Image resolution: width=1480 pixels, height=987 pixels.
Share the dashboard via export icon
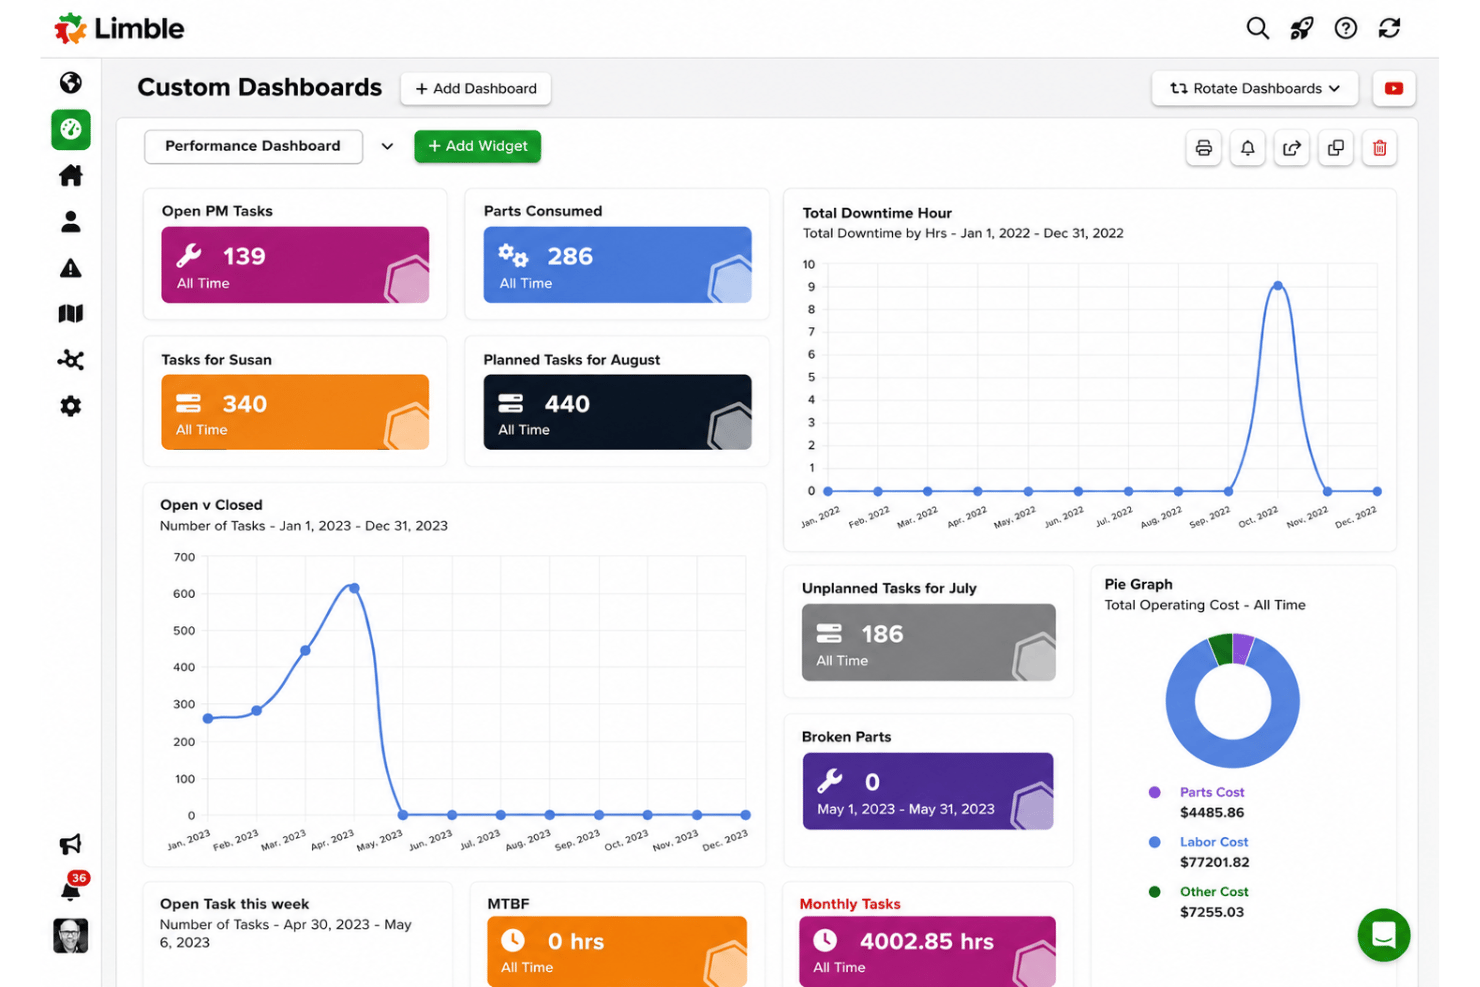1291,148
